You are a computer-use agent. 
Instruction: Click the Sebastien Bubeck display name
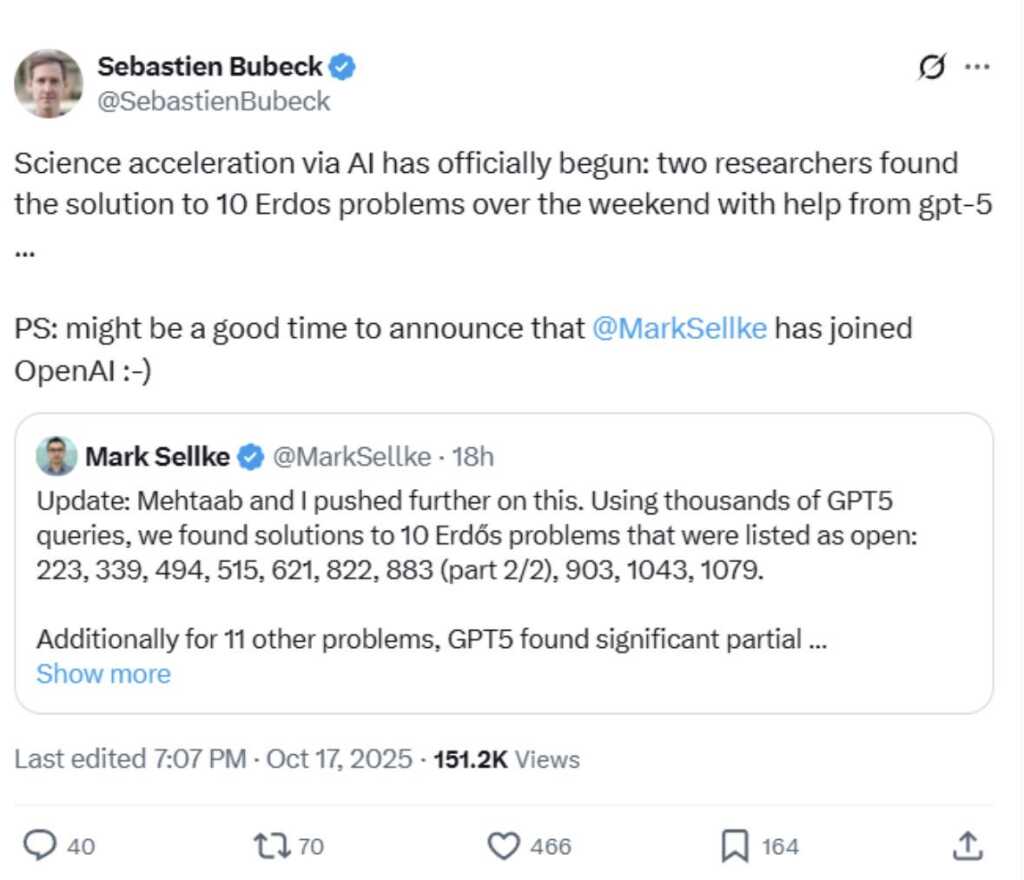coord(210,67)
